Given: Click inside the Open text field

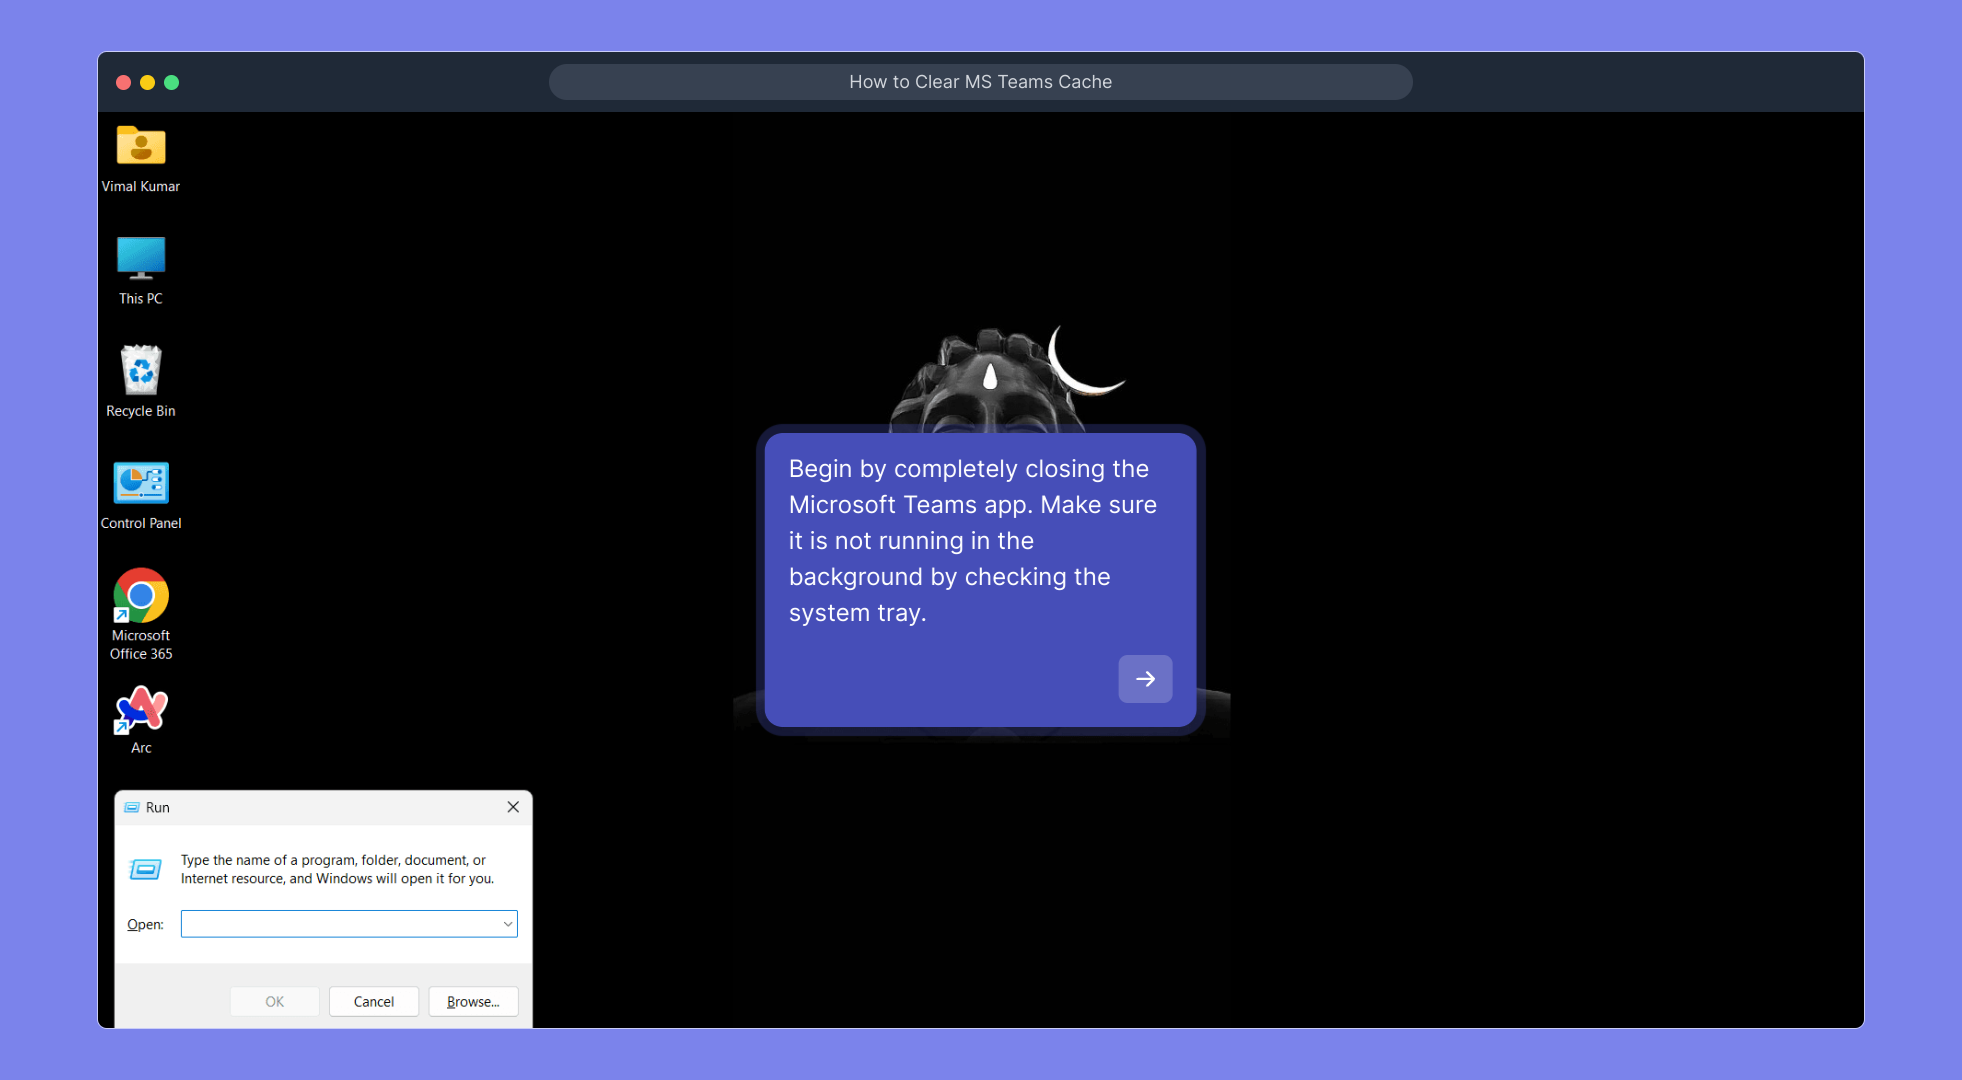Looking at the screenshot, I should coord(340,924).
